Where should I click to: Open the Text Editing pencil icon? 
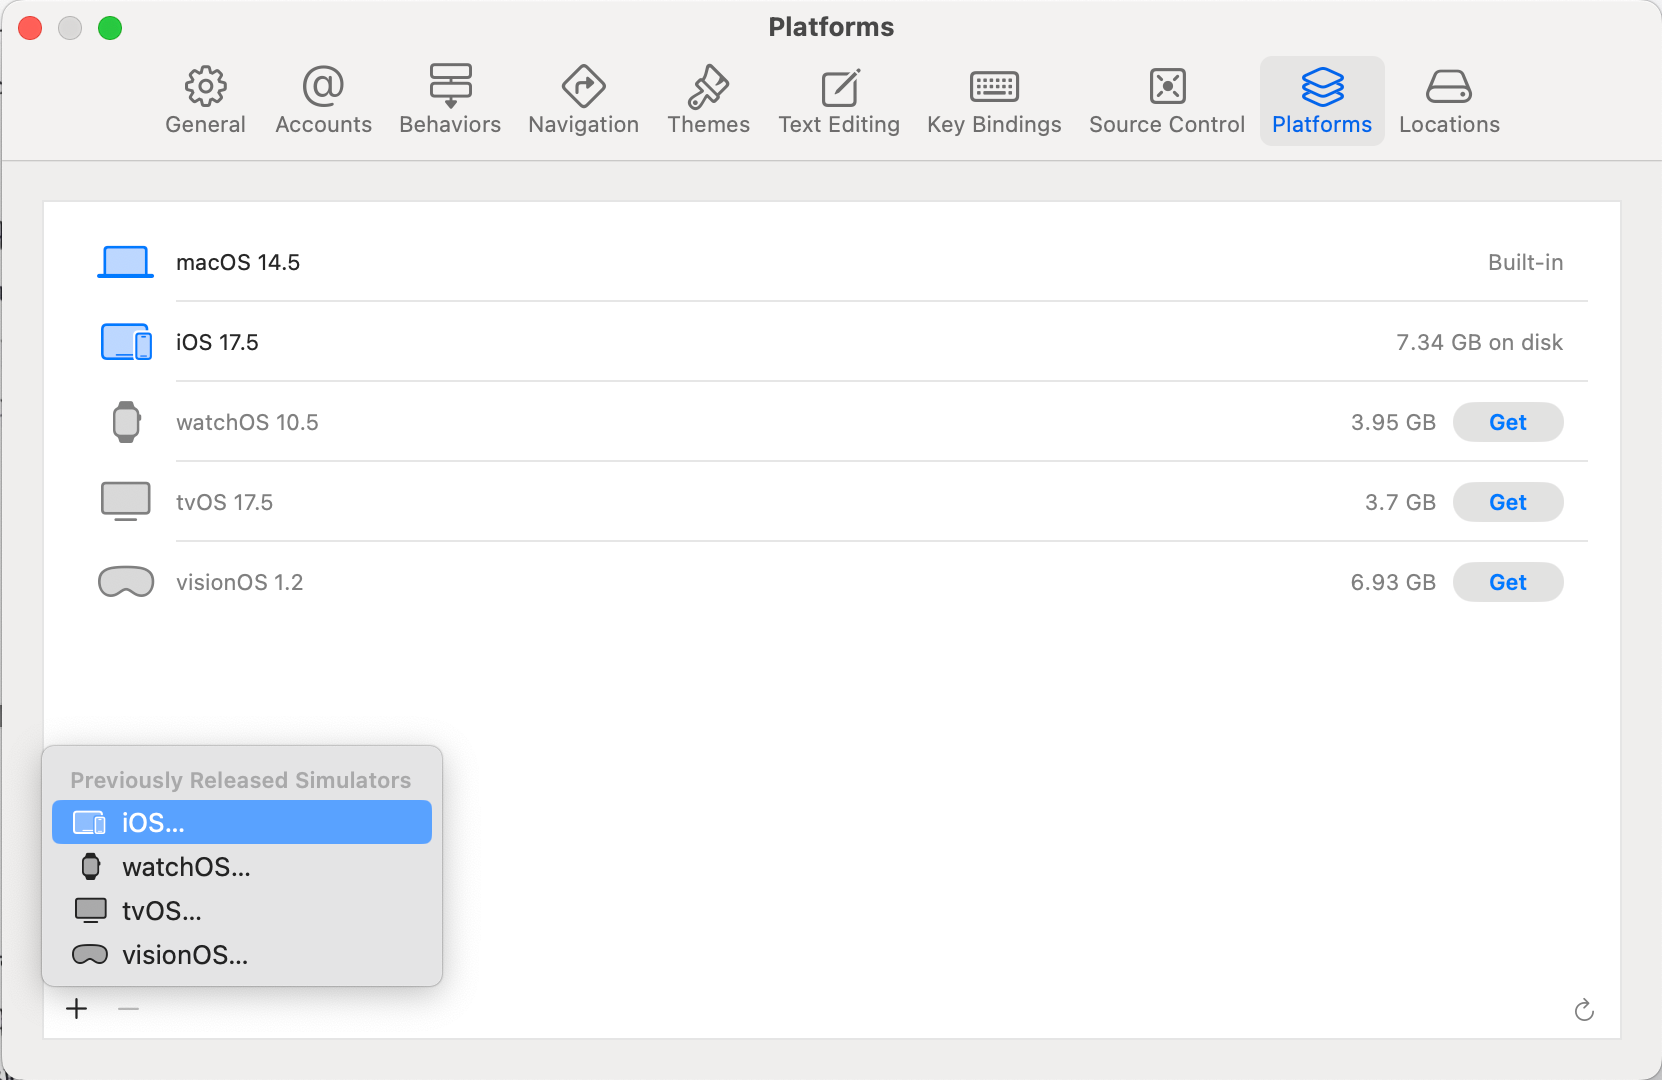click(839, 87)
